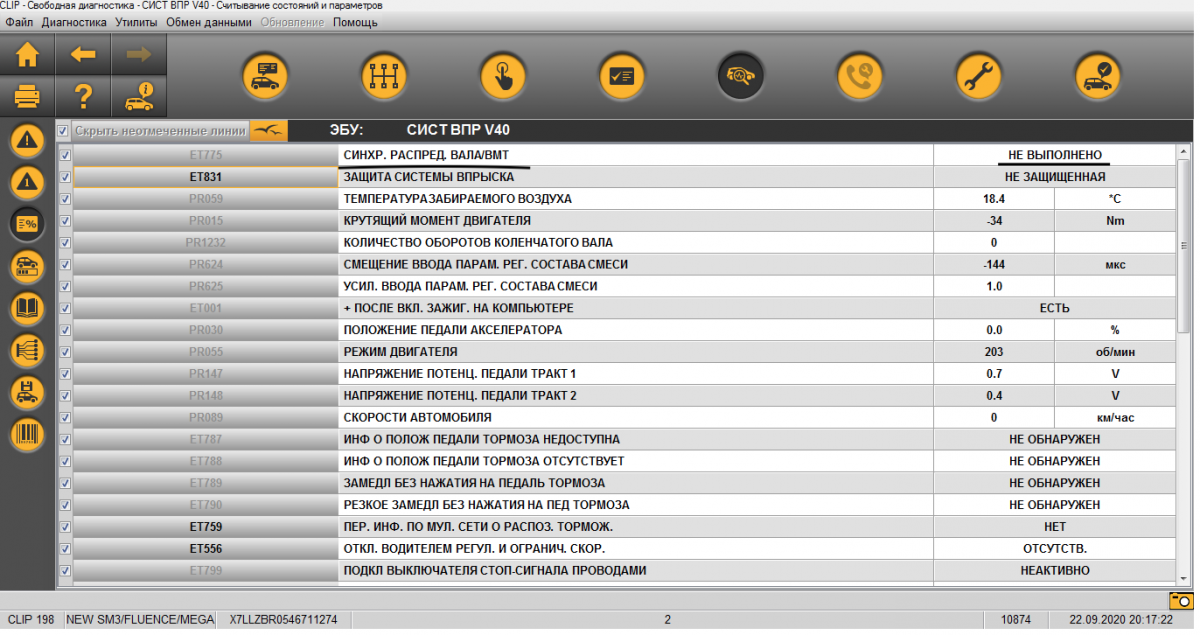Open the checklist screen icon
Screen dimensions: 1200x635
pos(622,75)
